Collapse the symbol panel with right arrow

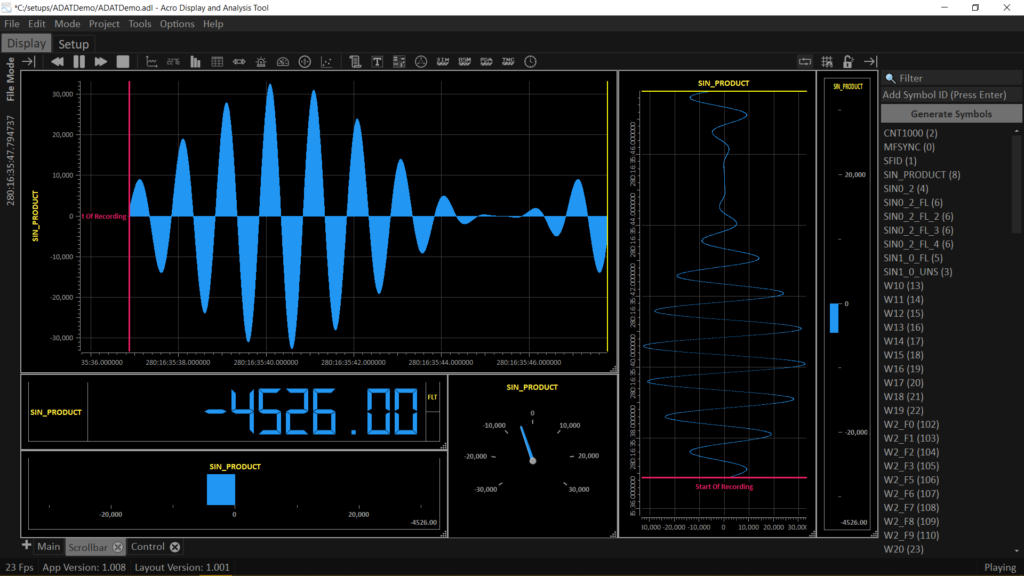[870, 62]
